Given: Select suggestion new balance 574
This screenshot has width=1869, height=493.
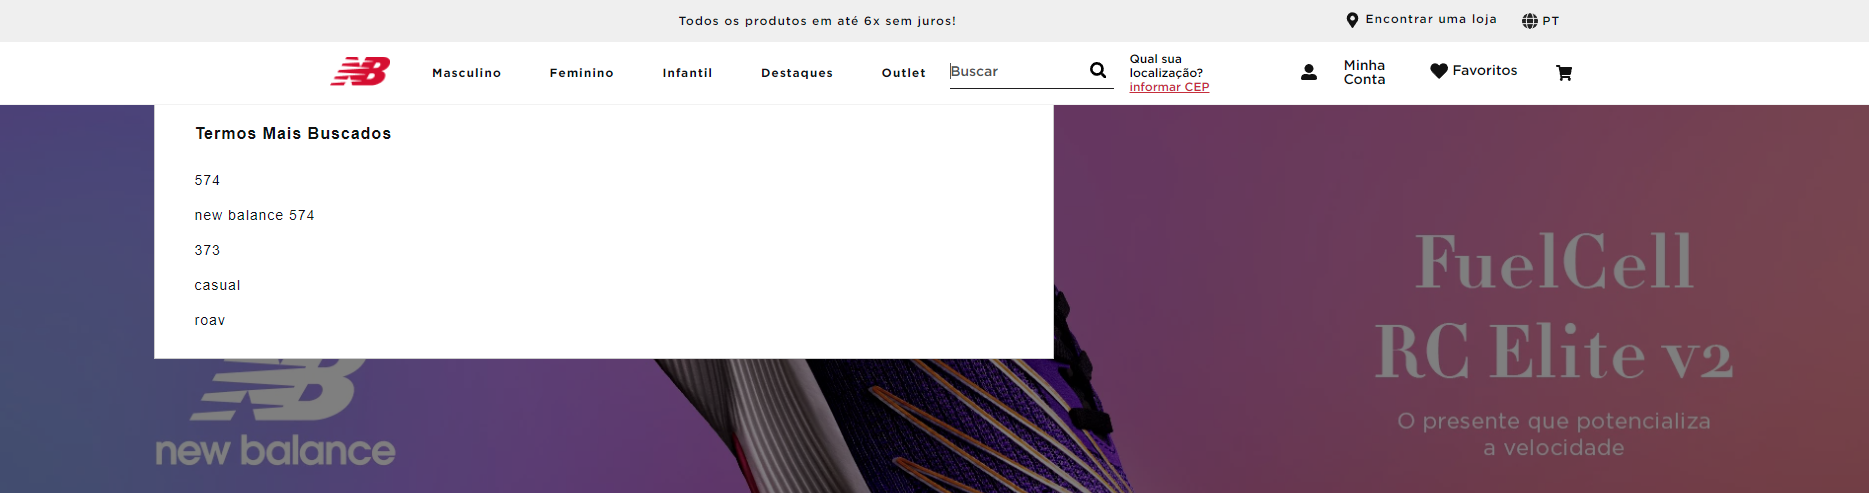Looking at the screenshot, I should coord(254,215).
